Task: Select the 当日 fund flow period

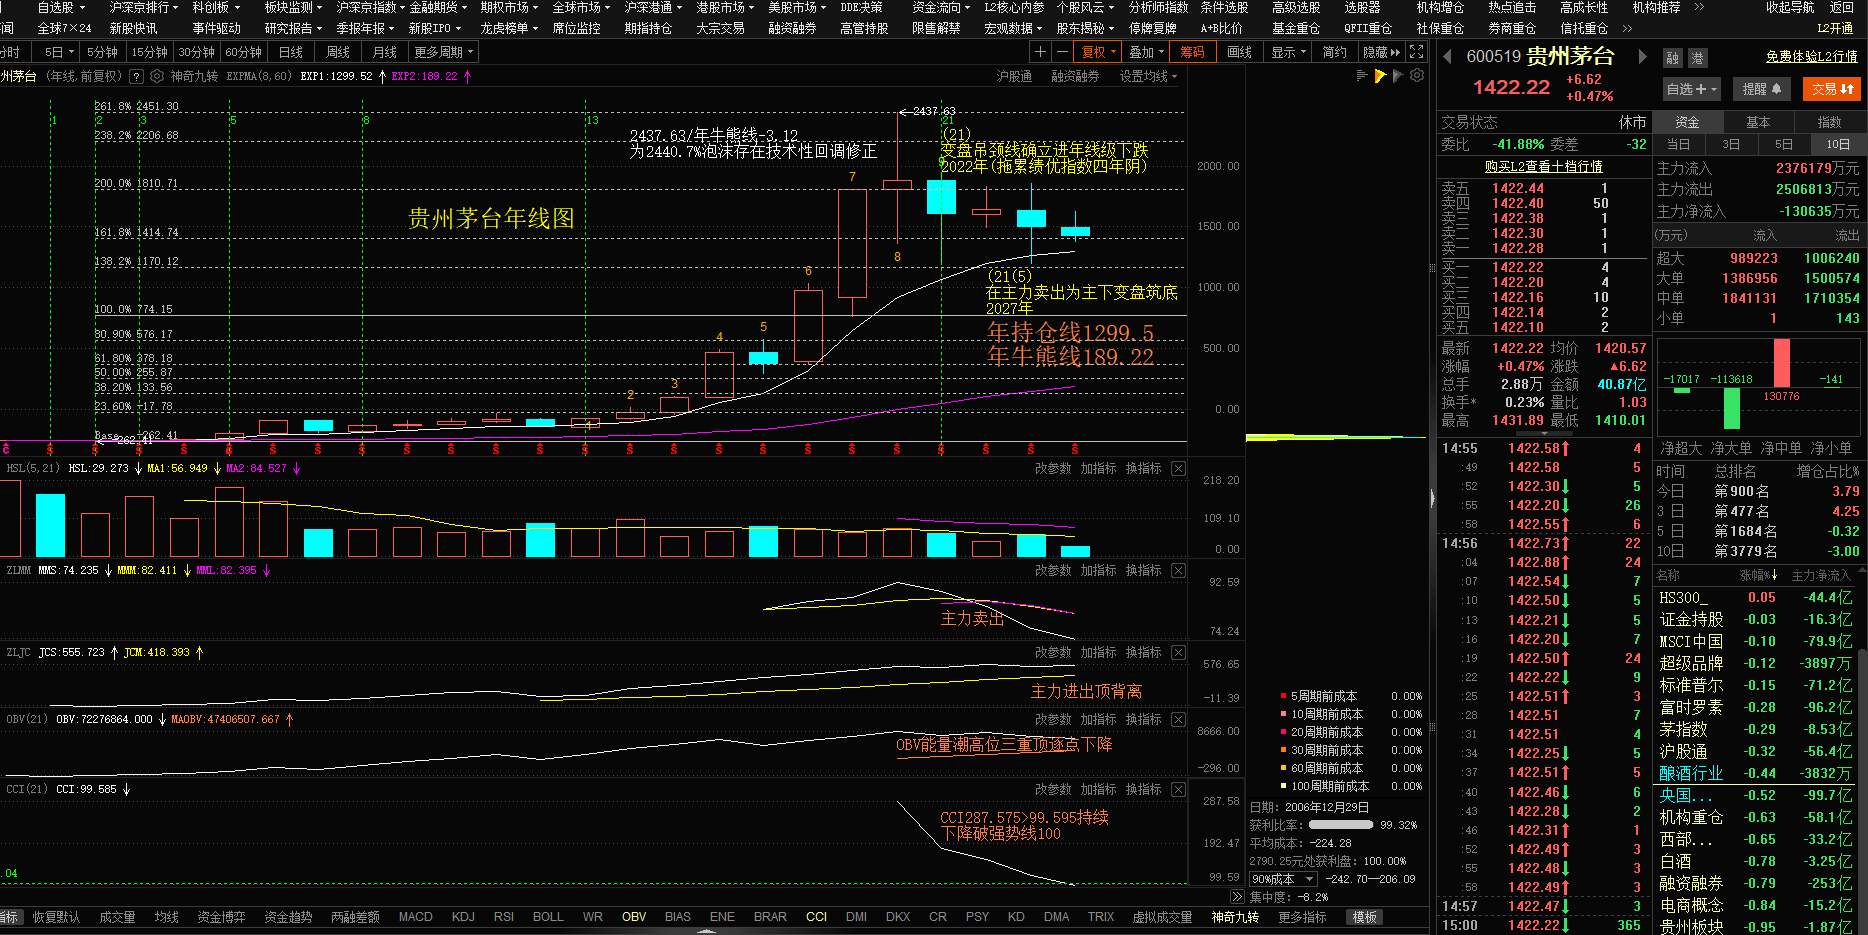Action: tap(1678, 144)
